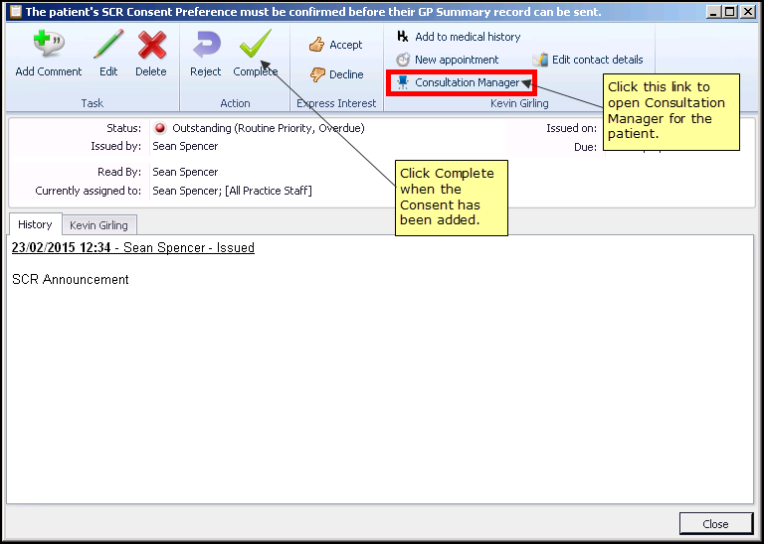Open the Kevin Girling tab
The image size is (764, 544).
(99, 225)
